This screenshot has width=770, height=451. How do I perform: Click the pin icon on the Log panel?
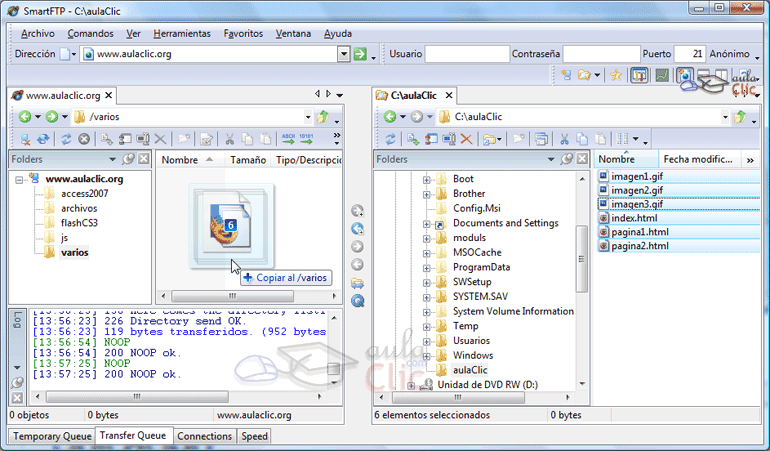tap(17, 382)
